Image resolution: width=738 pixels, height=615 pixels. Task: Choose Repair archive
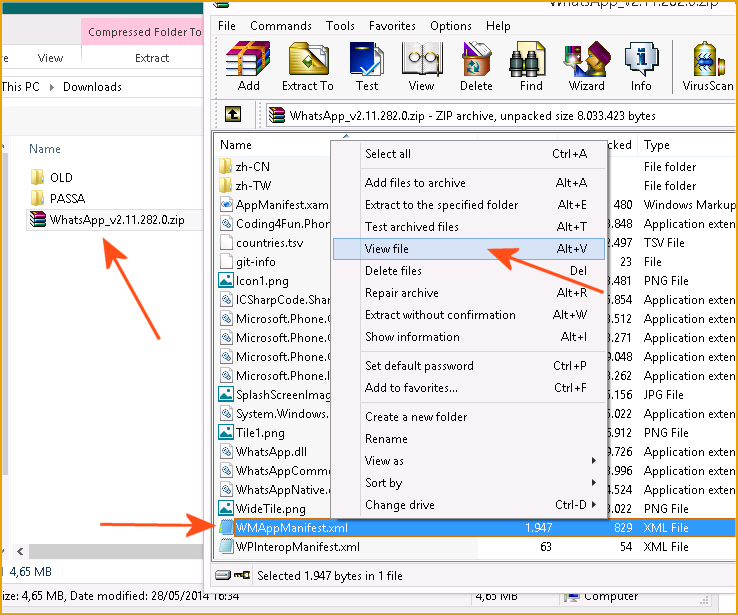point(469,293)
